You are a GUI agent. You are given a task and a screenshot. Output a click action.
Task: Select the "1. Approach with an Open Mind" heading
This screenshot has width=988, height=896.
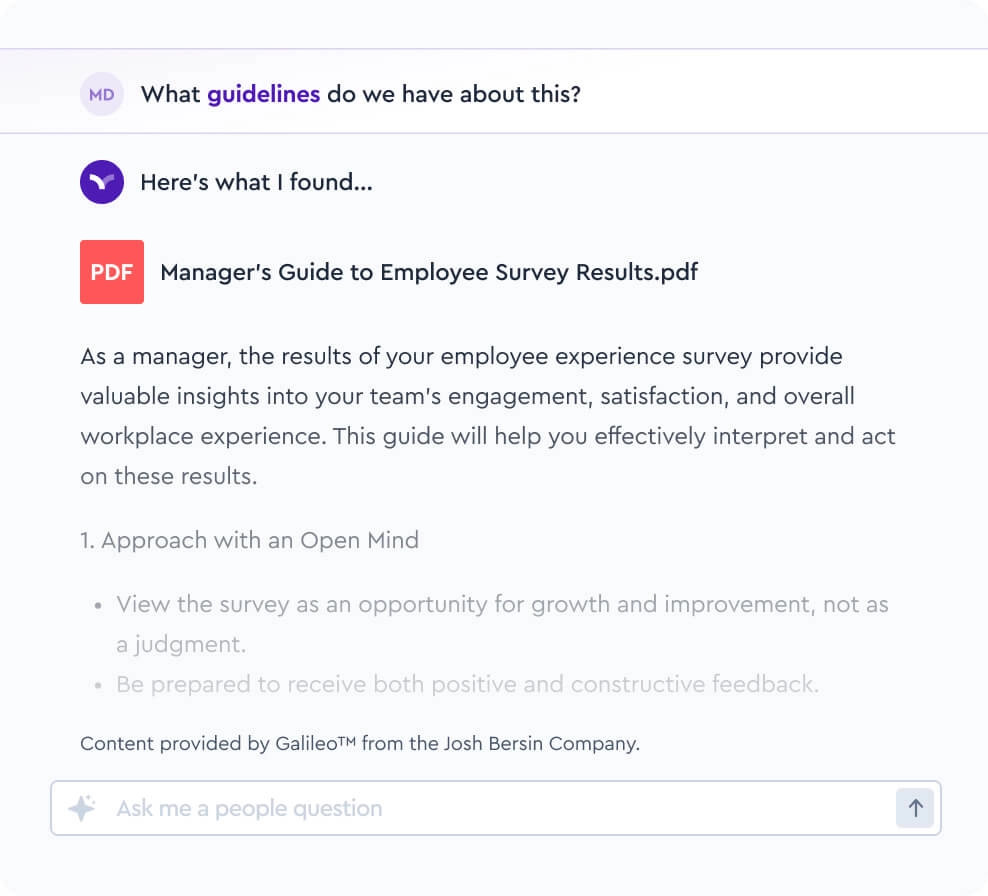pos(249,541)
